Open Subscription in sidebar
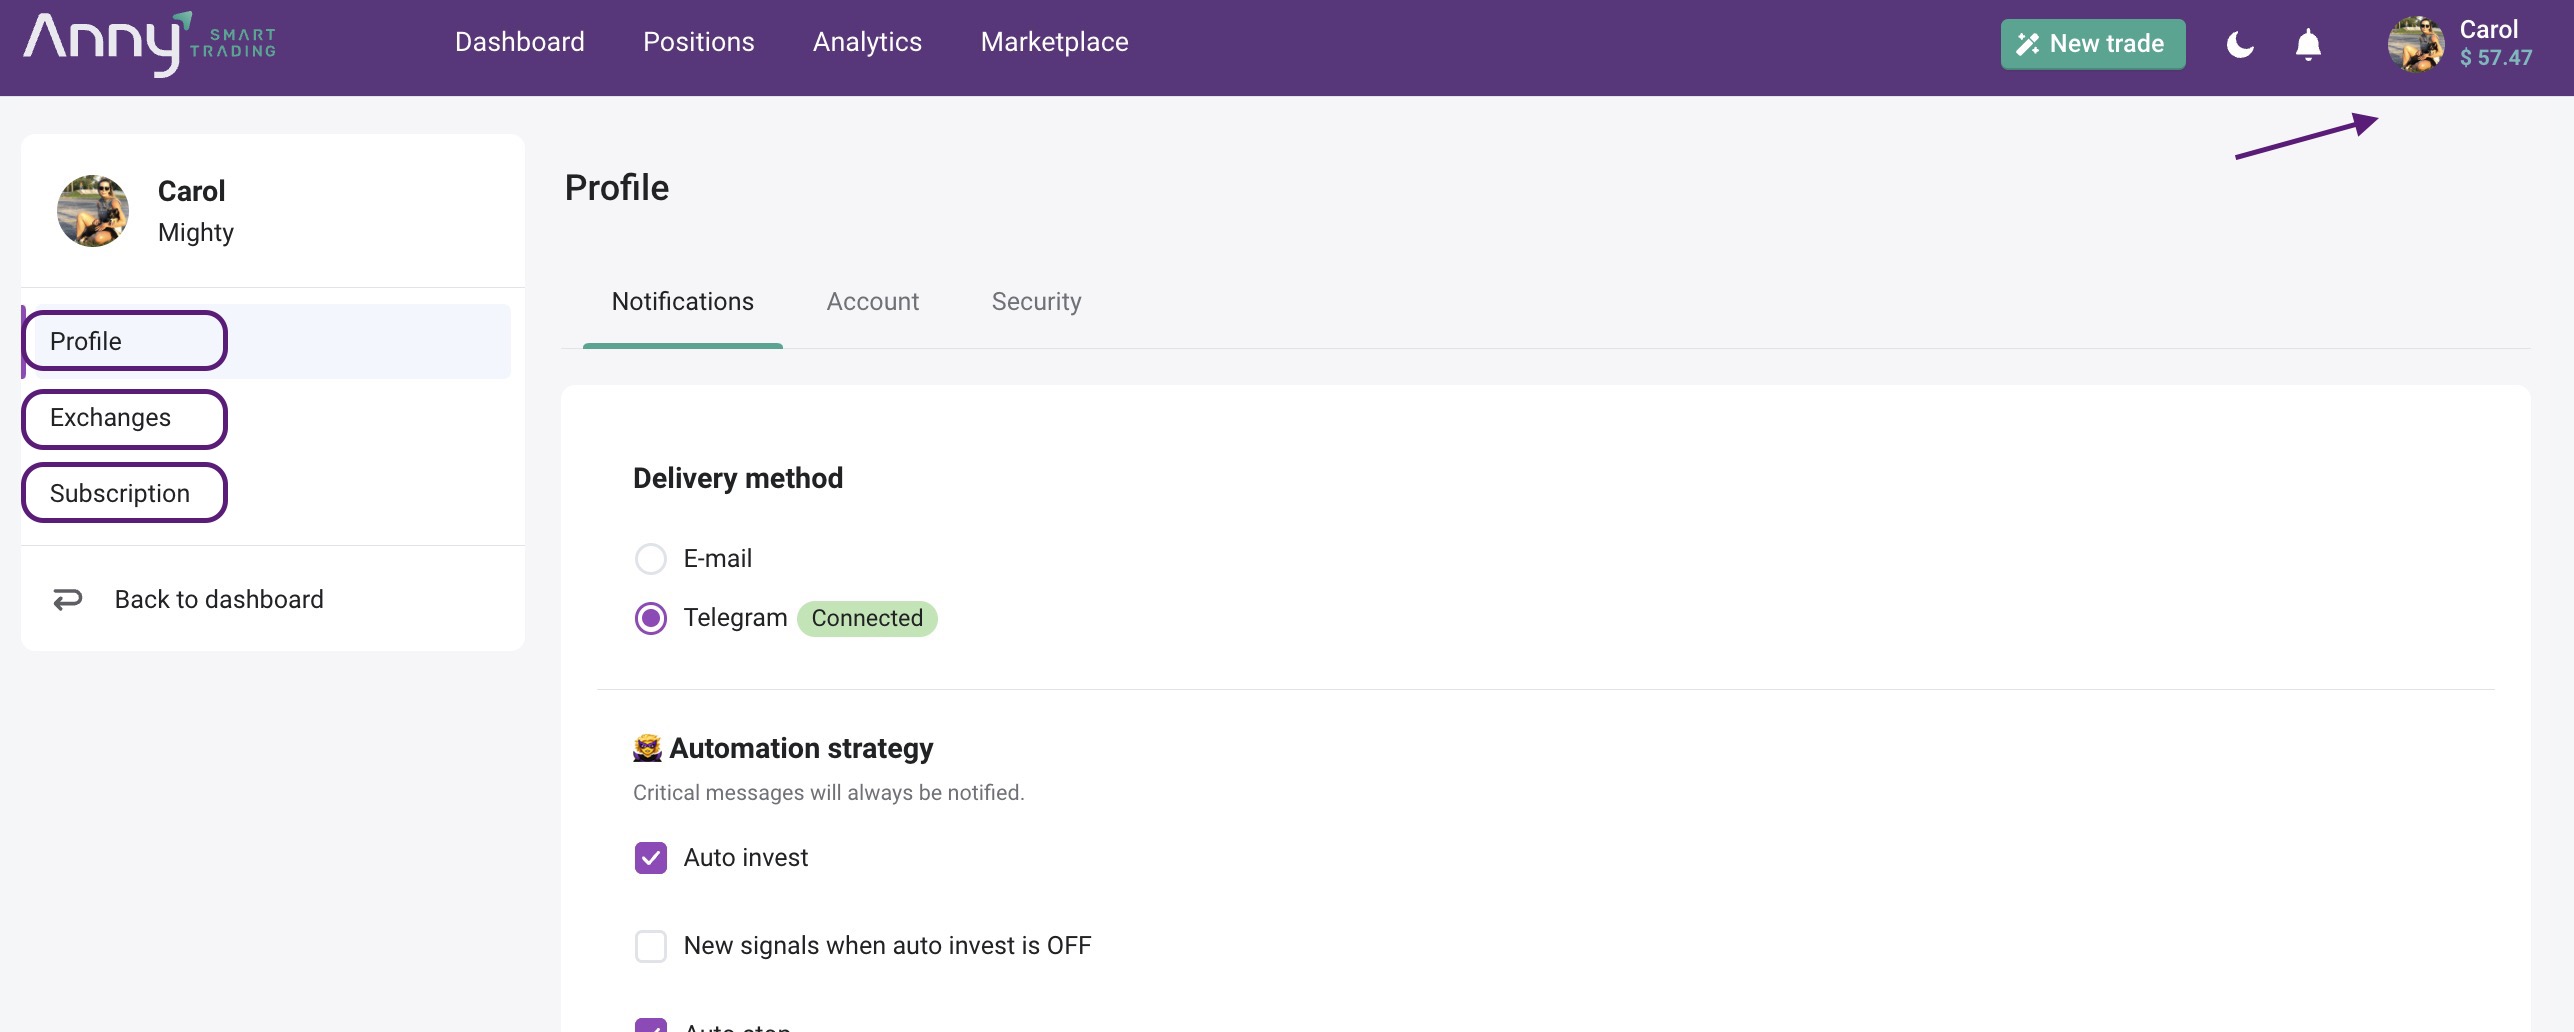This screenshot has width=2574, height=1032. [x=120, y=494]
